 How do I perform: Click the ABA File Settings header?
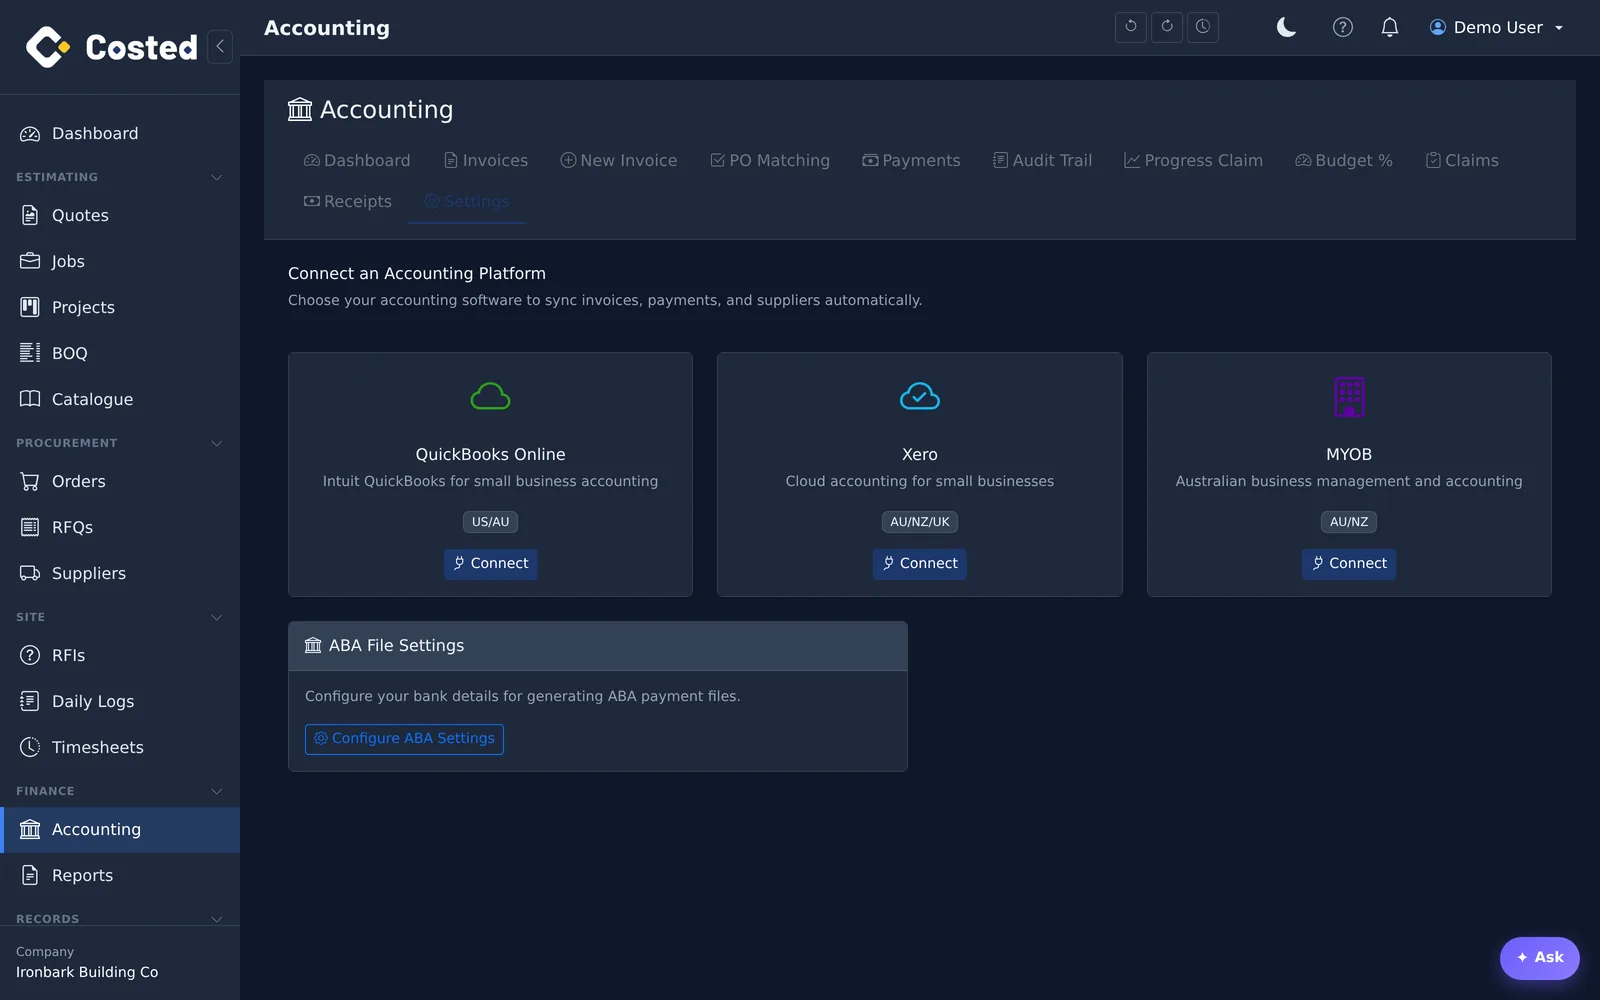click(598, 646)
